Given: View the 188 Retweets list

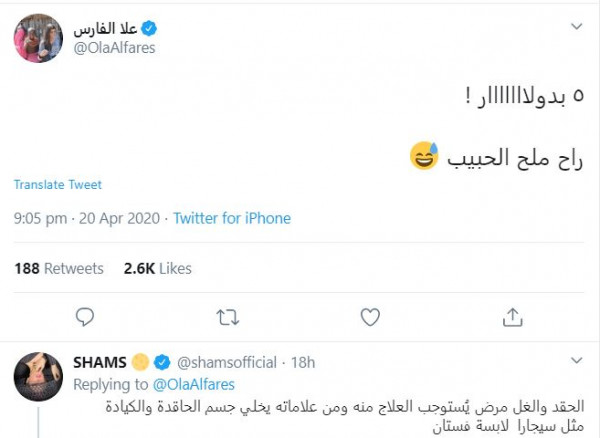Looking at the screenshot, I should click(59, 268).
